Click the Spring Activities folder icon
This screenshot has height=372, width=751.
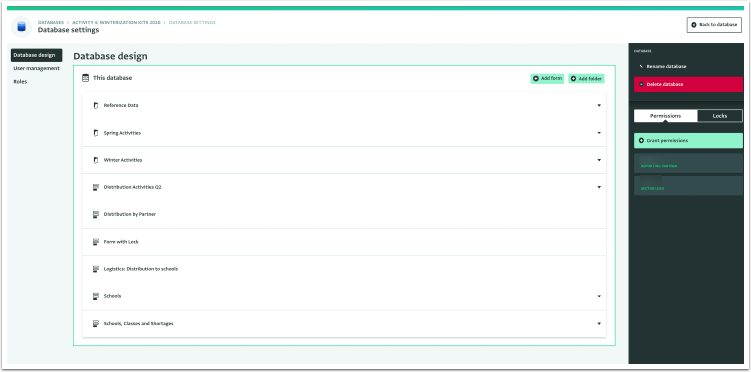pyautogui.click(x=96, y=133)
